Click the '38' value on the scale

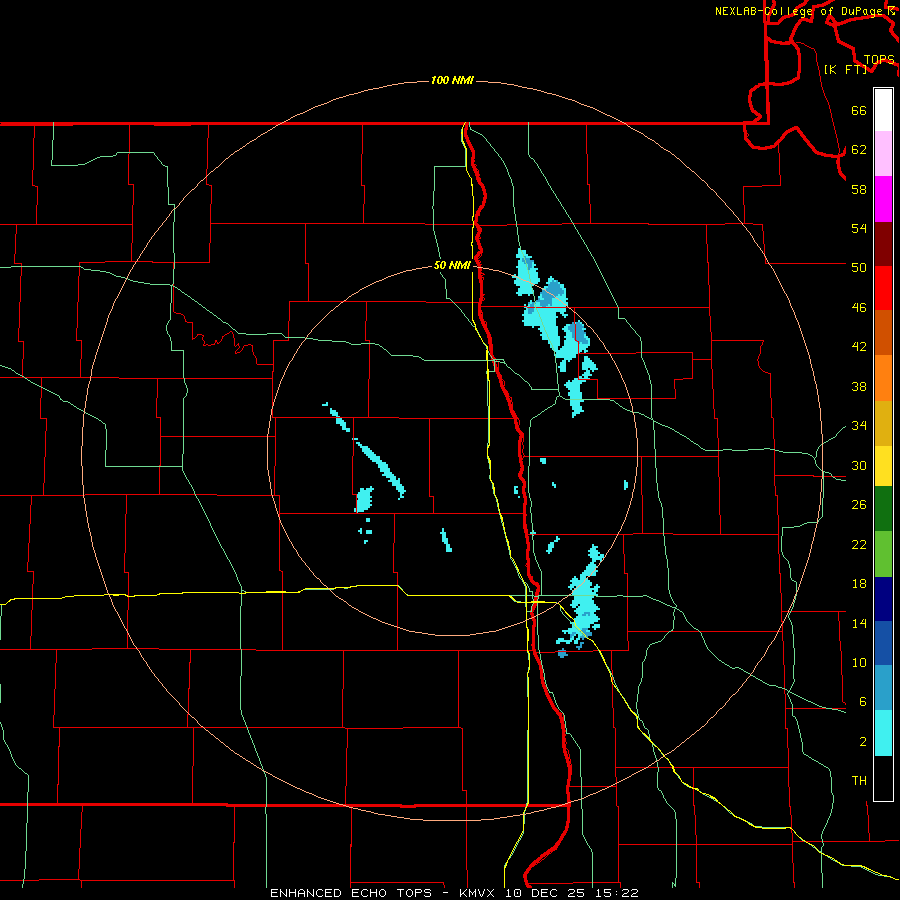click(x=859, y=386)
